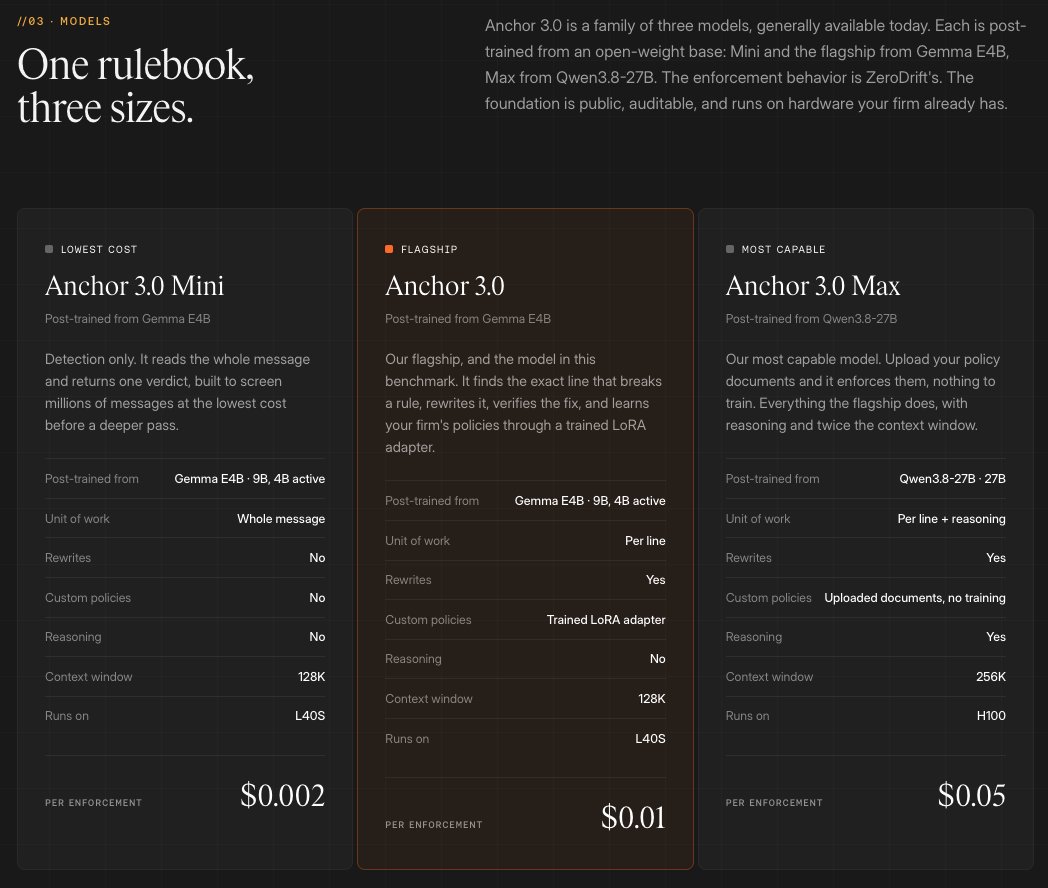Click the 'Per line' value in flagship card
The width and height of the screenshot is (1048, 888).
point(645,541)
